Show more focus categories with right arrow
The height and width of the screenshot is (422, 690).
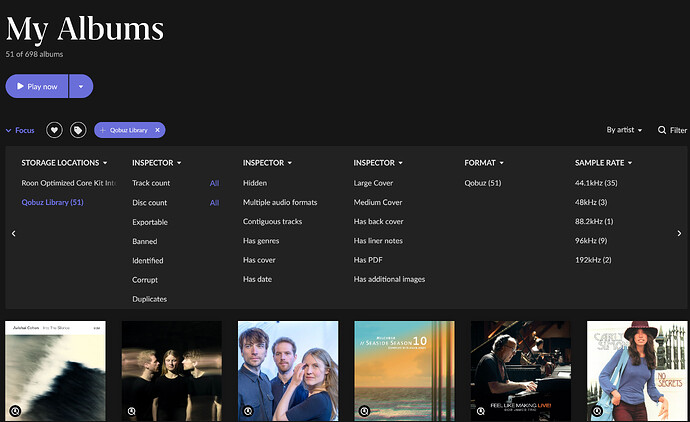point(679,233)
